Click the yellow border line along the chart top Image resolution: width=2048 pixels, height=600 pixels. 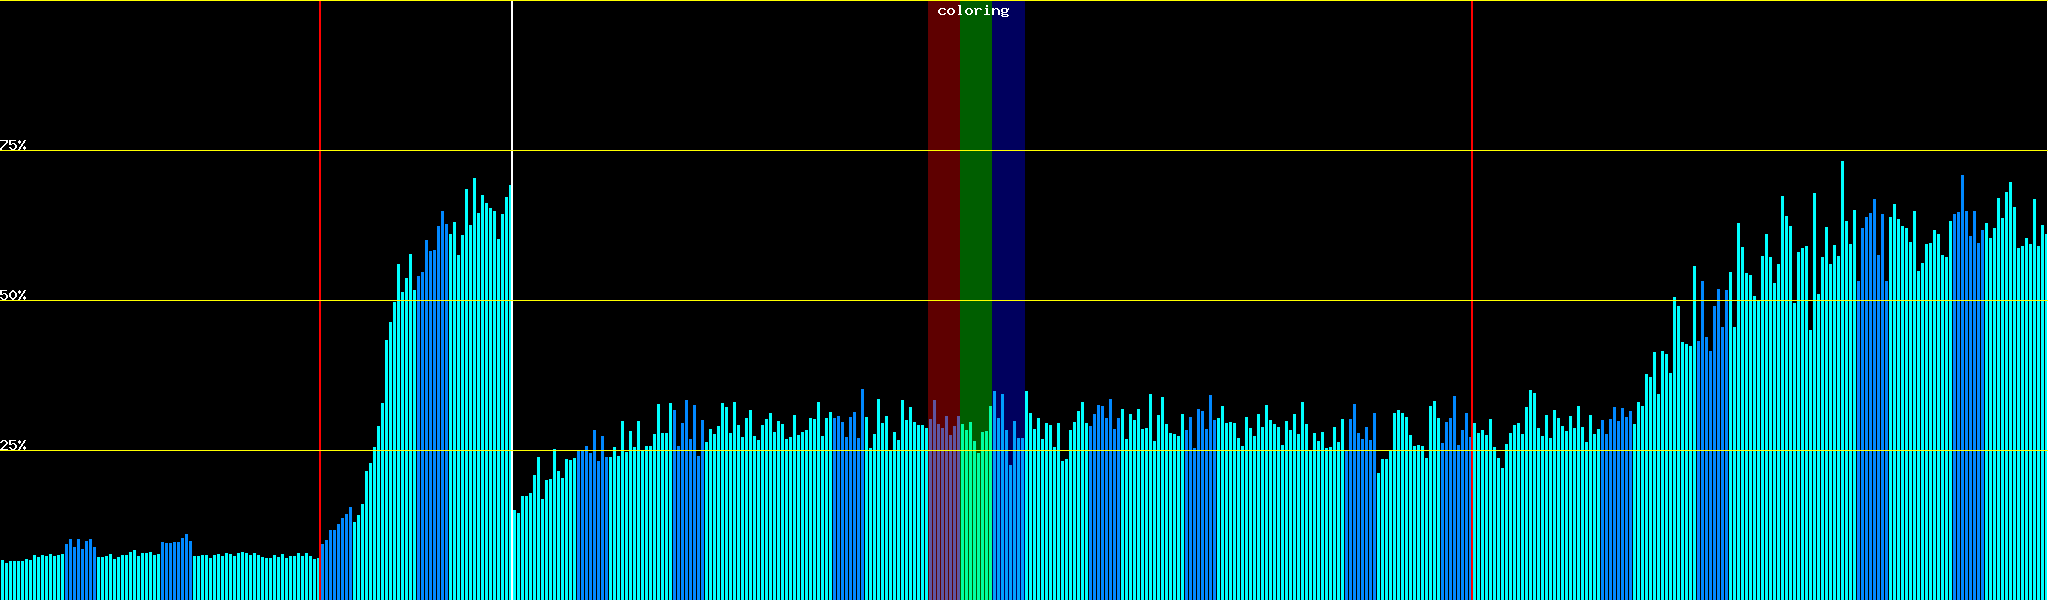coord(1200,1)
